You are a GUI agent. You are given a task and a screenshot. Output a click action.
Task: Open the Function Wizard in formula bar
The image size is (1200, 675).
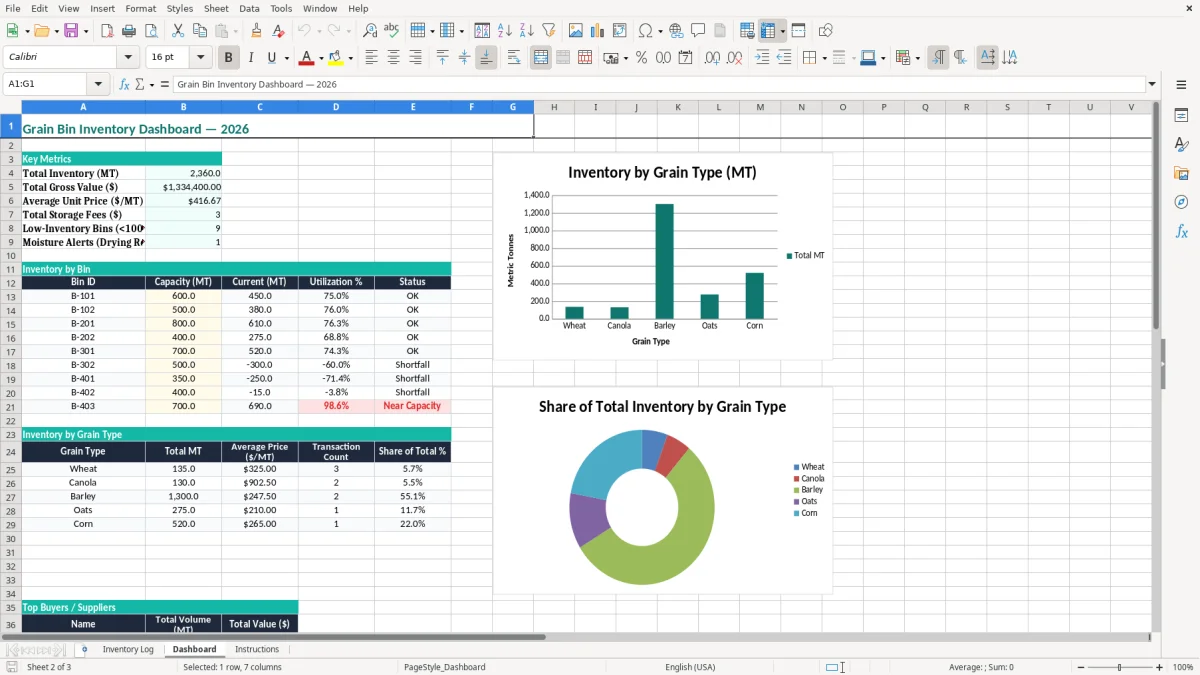click(x=124, y=84)
